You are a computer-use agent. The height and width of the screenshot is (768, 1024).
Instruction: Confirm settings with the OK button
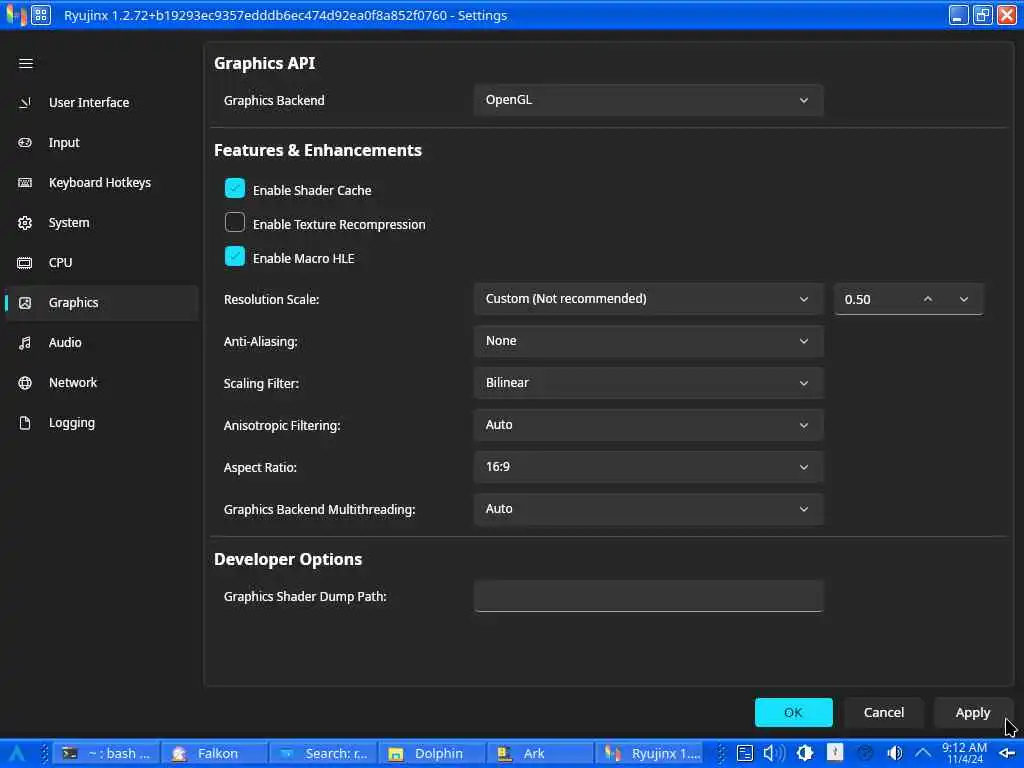click(793, 712)
